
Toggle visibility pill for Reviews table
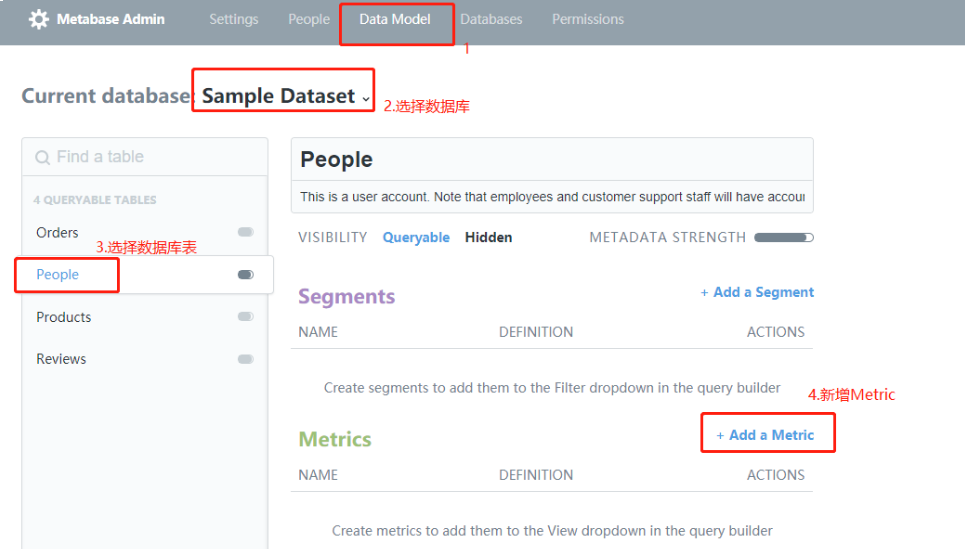click(245, 359)
